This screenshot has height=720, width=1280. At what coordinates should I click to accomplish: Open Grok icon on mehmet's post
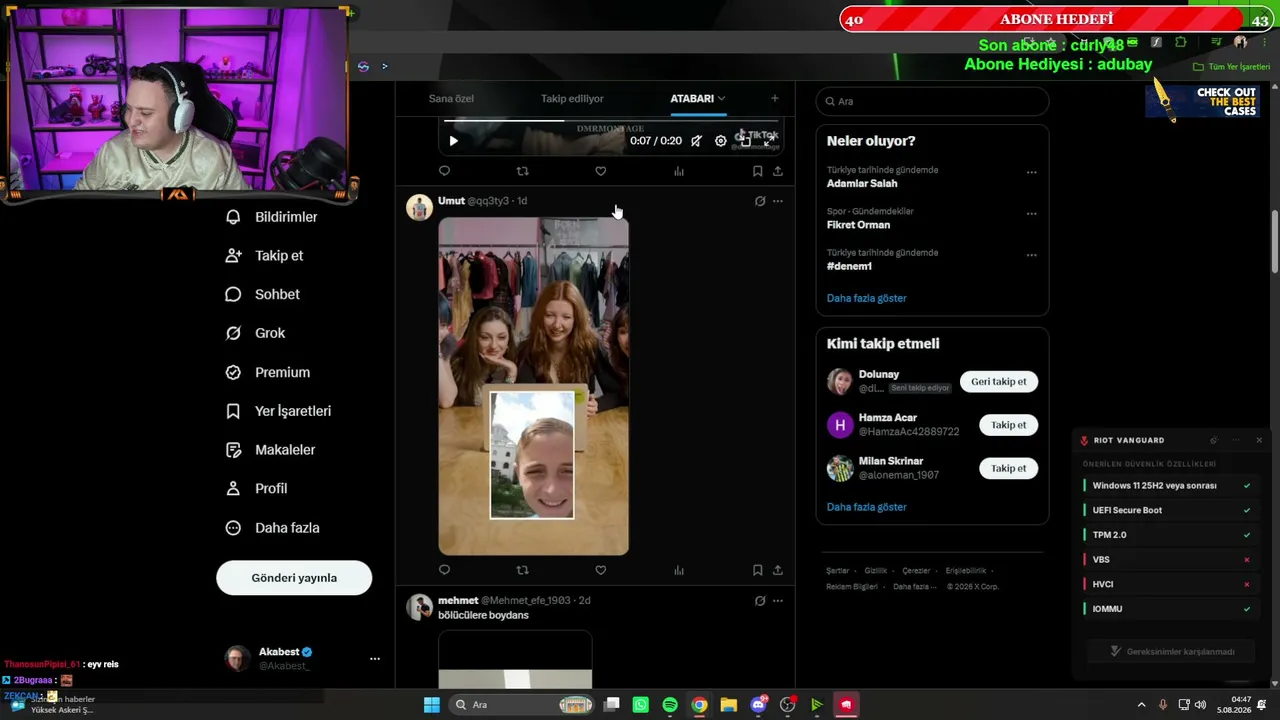(x=760, y=601)
